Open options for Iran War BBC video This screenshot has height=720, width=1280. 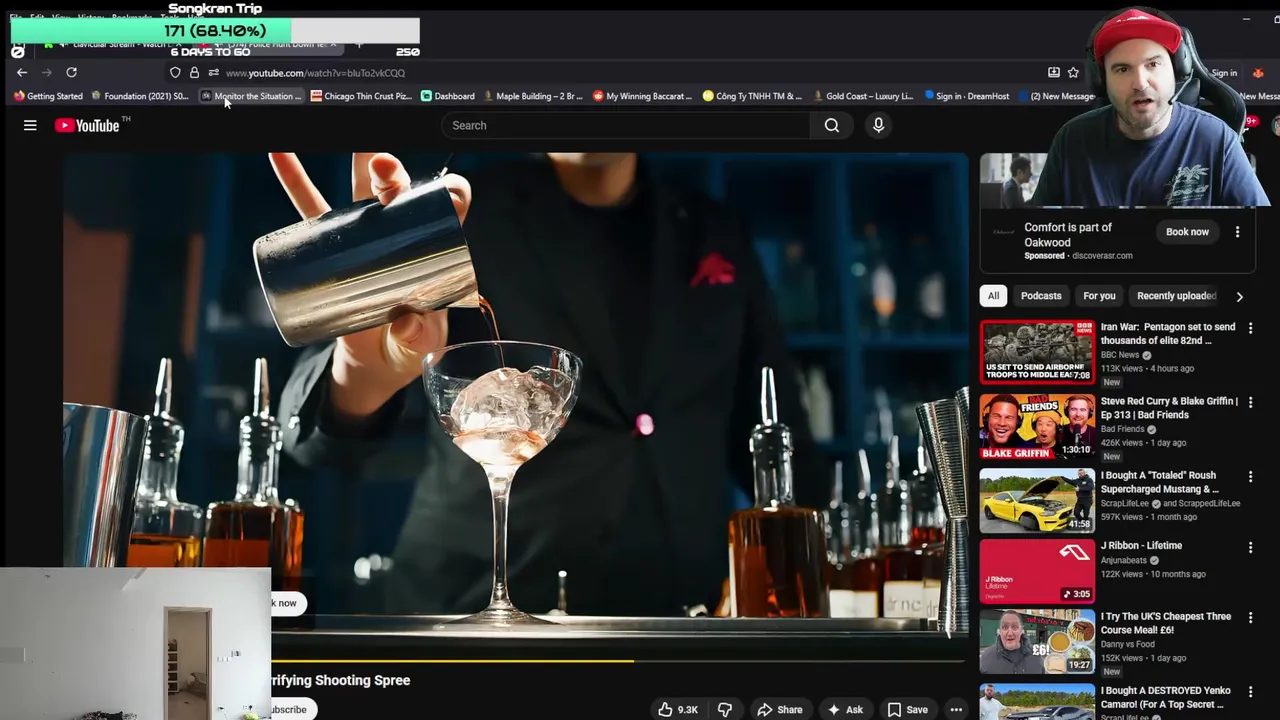[x=1250, y=328]
